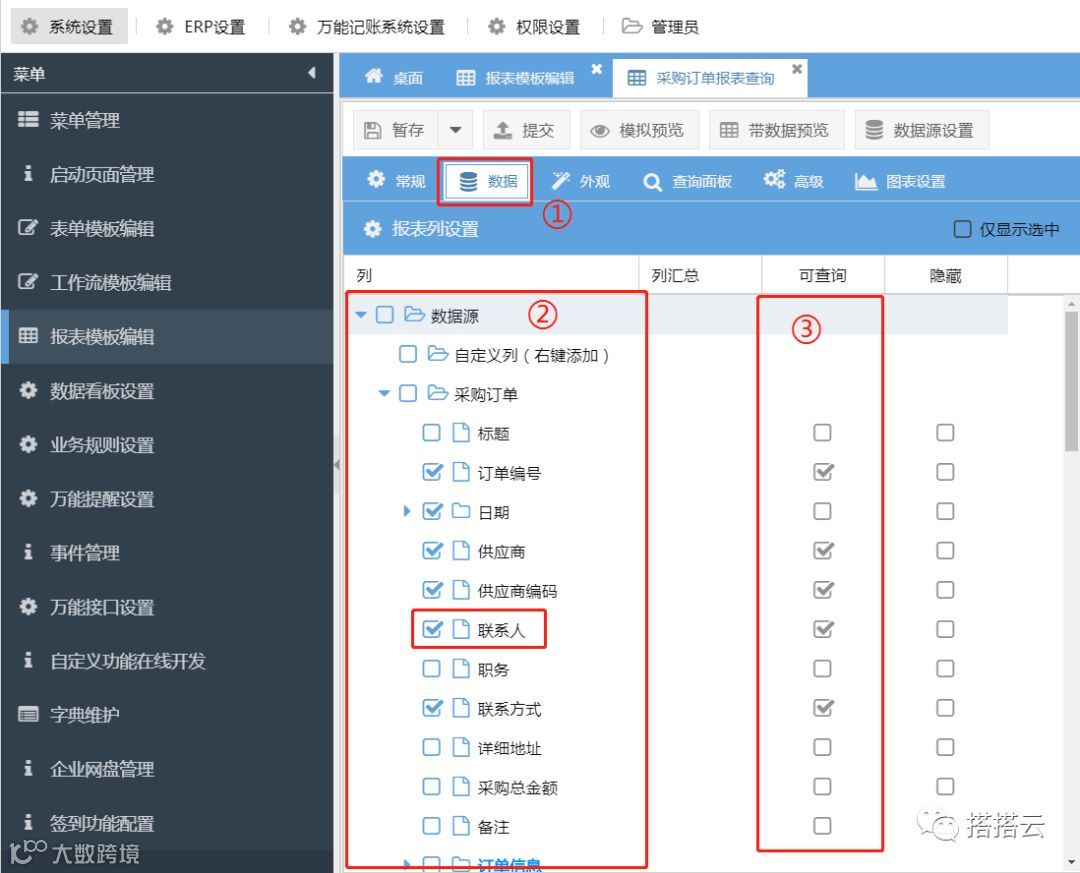
Task: Collapse the 数据源 tree node
Action: click(x=361, y=315)
